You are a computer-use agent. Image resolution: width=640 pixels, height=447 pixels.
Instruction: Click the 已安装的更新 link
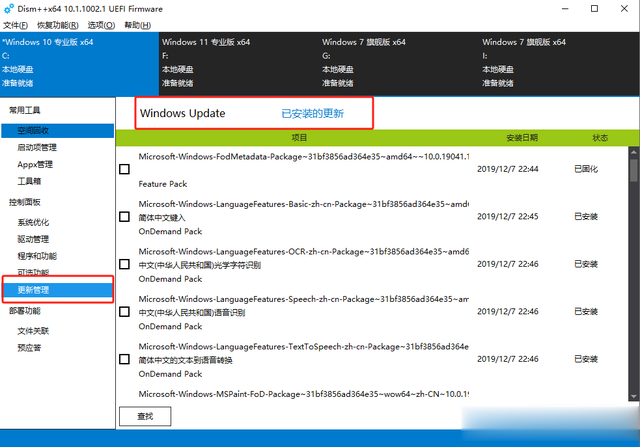[313, 113]
